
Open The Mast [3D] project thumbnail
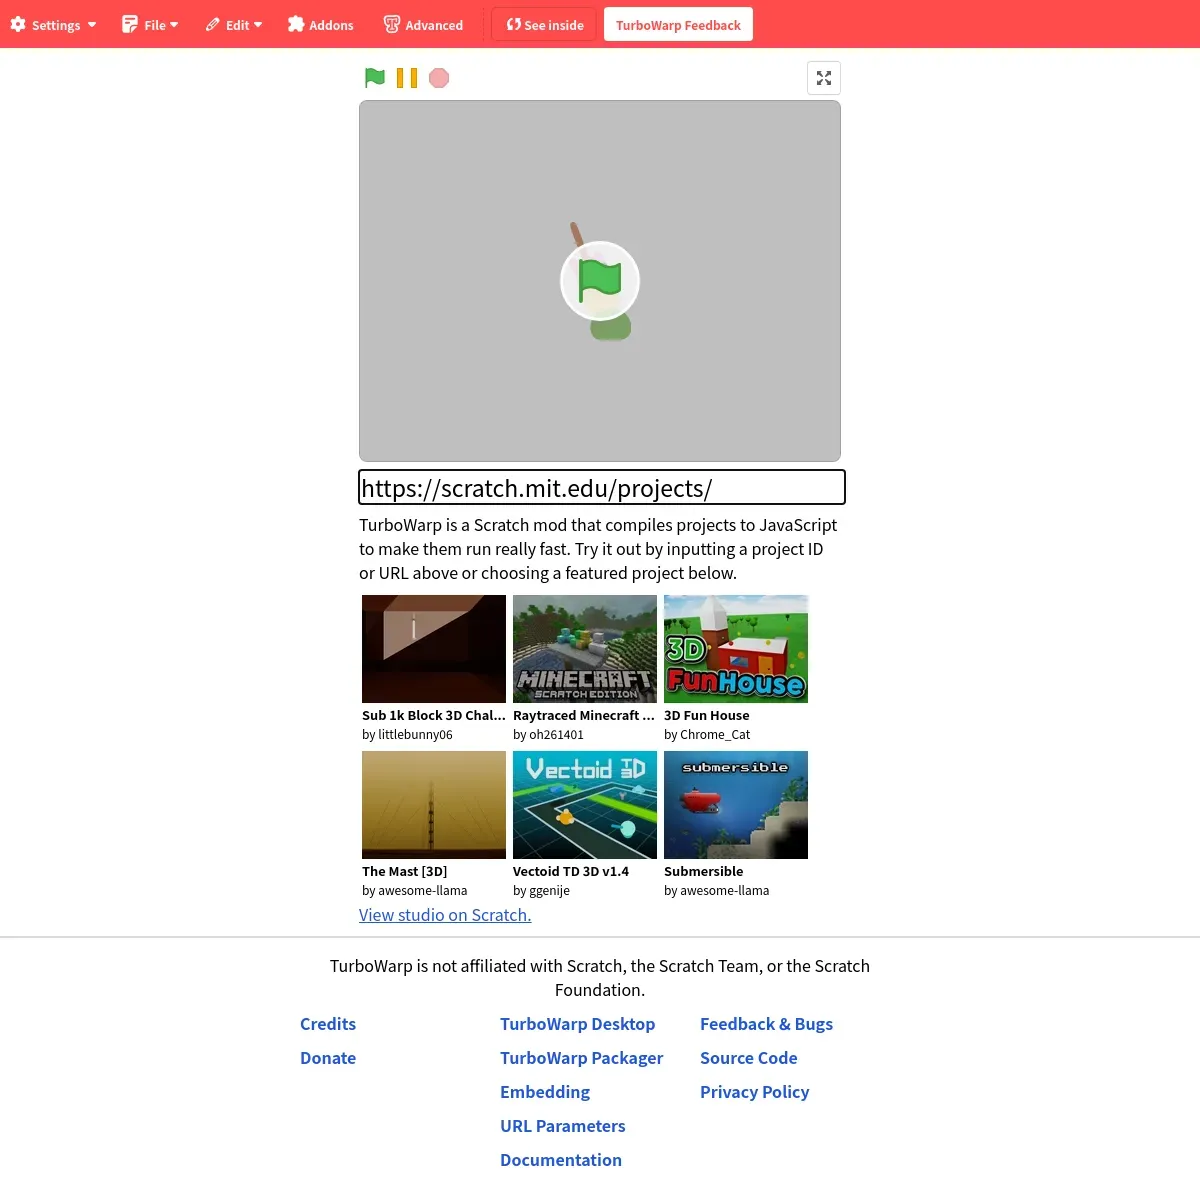pyautogui.click(x=434, y=805)
